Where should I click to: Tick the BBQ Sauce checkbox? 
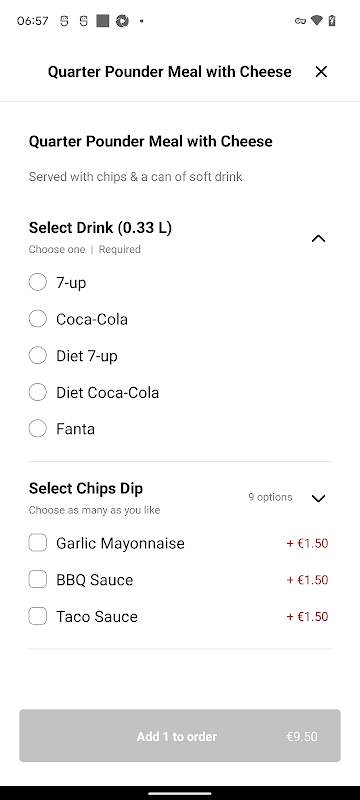(x=38, y=580)
